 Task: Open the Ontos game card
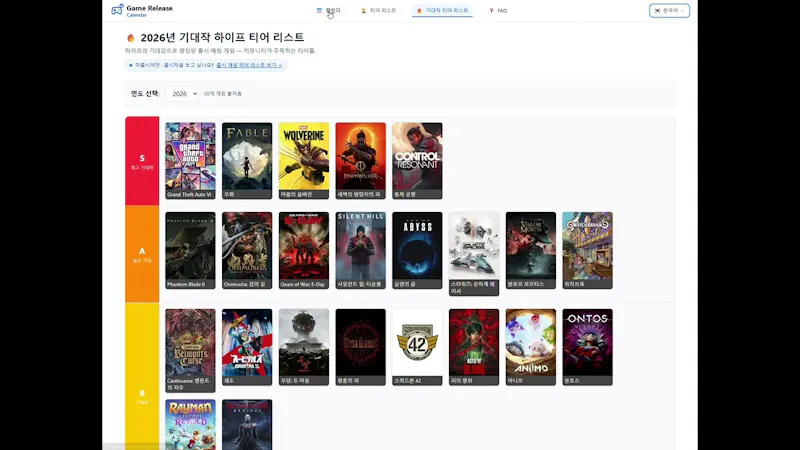pyautogui.click(x=587, y=347)
